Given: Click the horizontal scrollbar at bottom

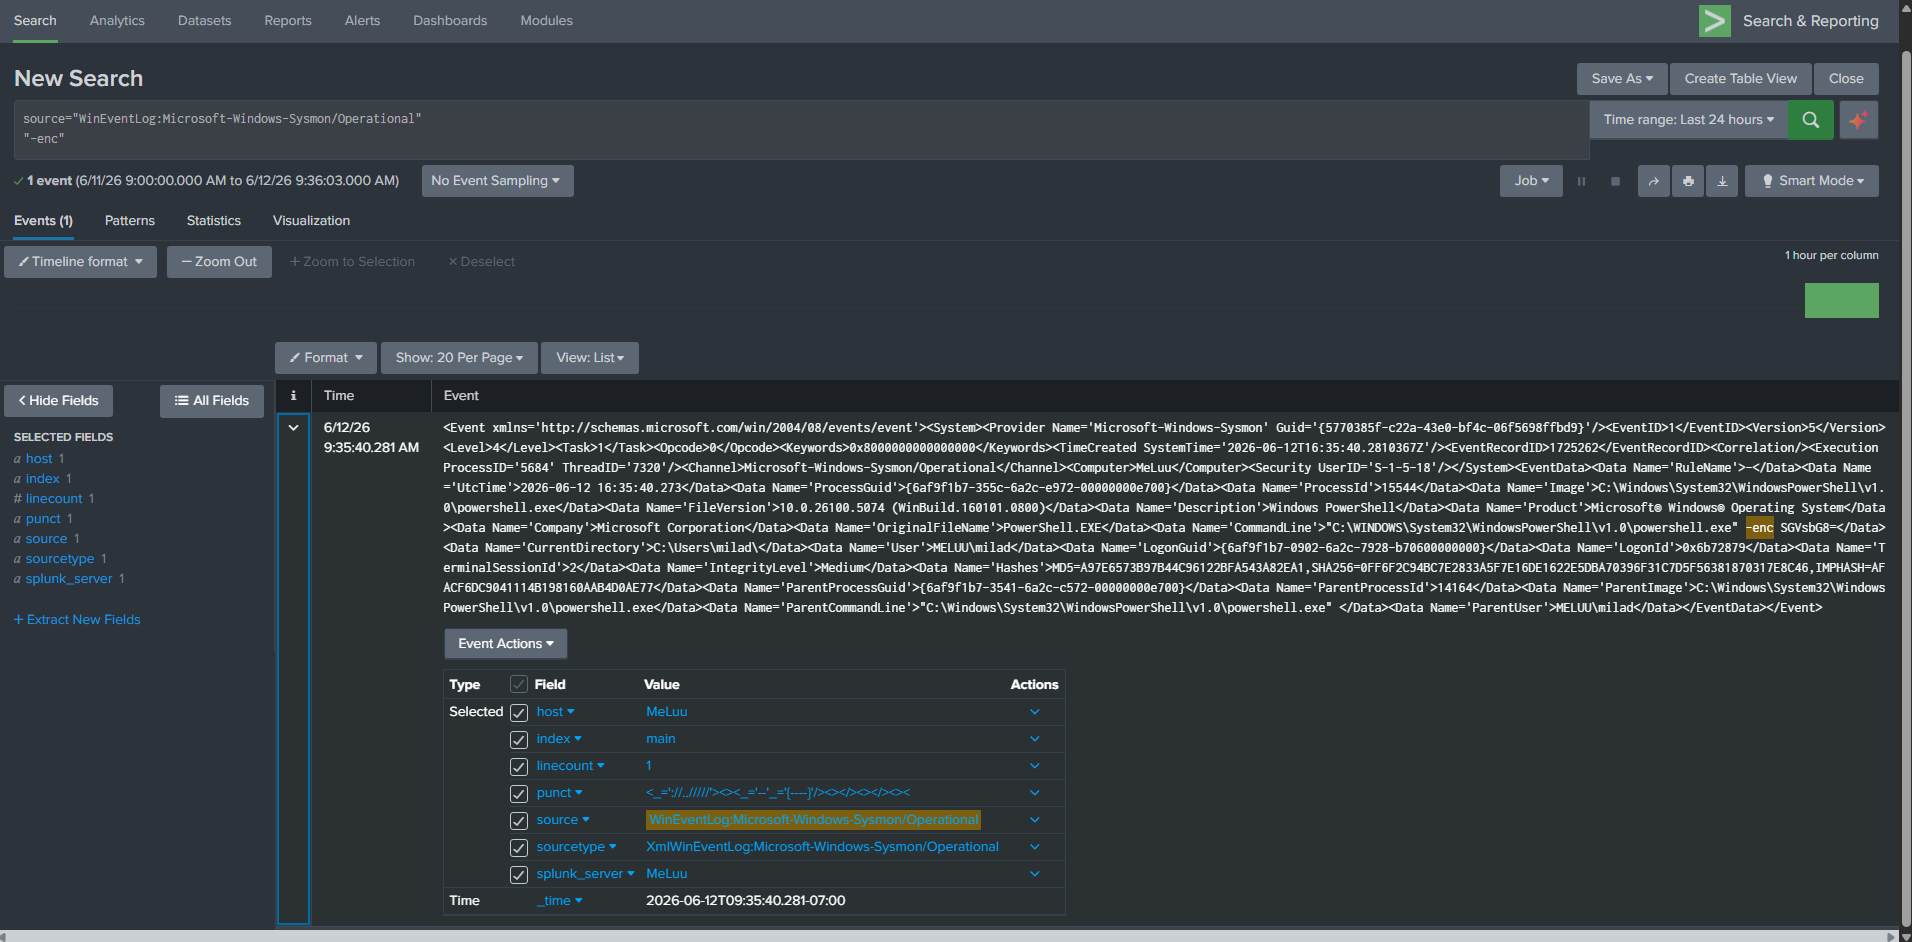Looking at the screenshot, I should 950,936.
